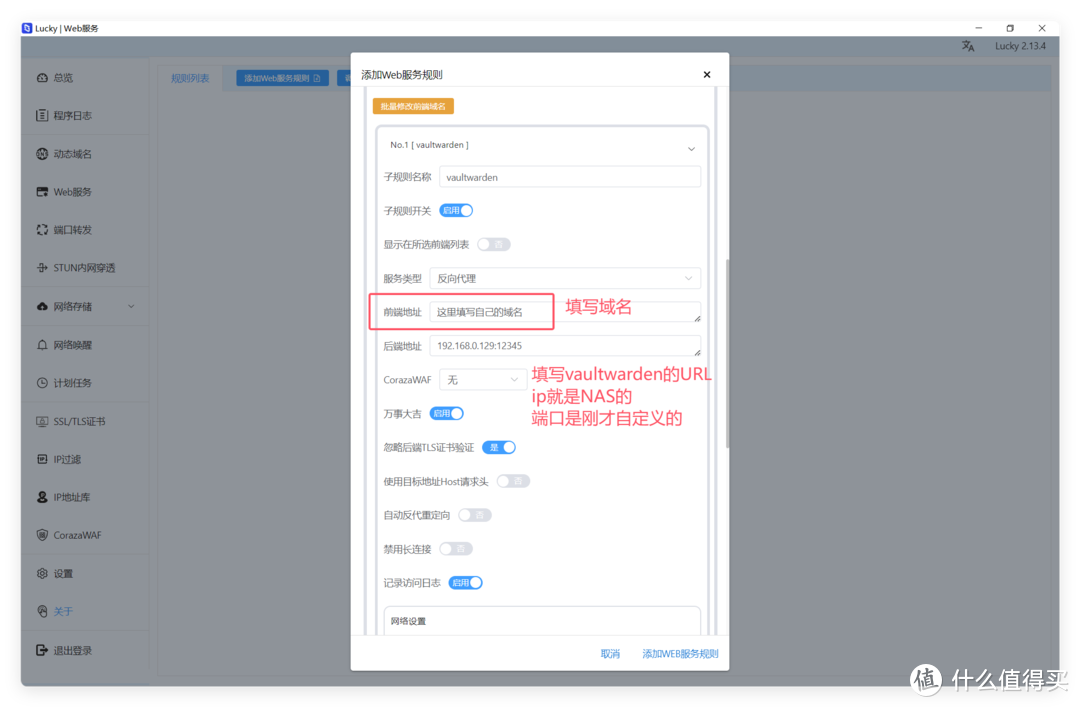The height and width of the screenshot is (707, 1080).
Task: Collapse the No.1 [ vaultwarden ] sub-rule panel
Action: tap(691, 149)
